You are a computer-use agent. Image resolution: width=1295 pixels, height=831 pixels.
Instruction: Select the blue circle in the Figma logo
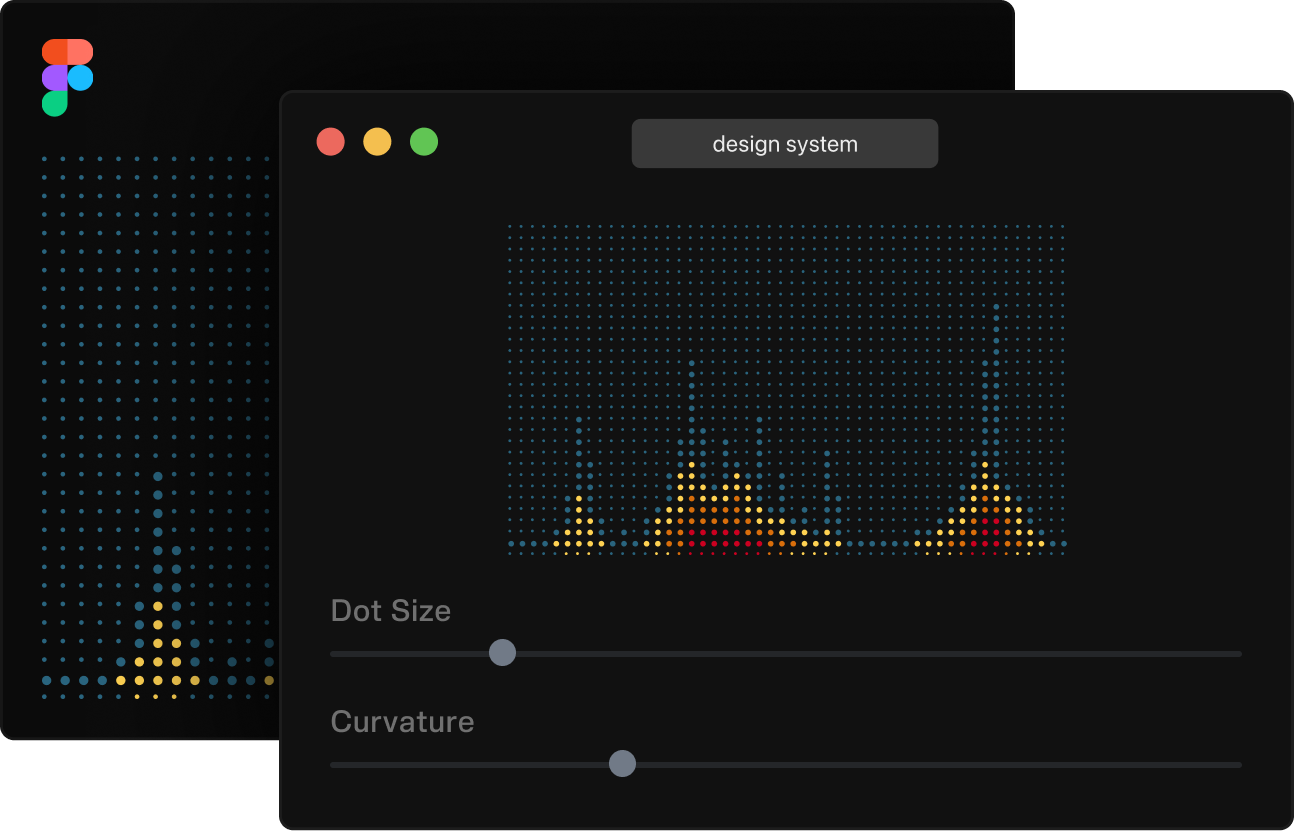click(80, 77)
